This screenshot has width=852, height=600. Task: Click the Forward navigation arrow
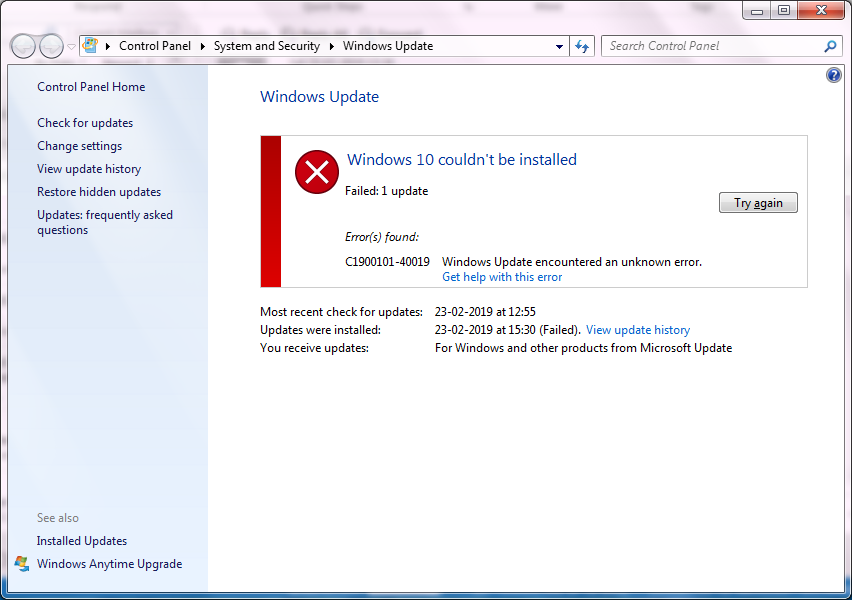click(52, 46)
